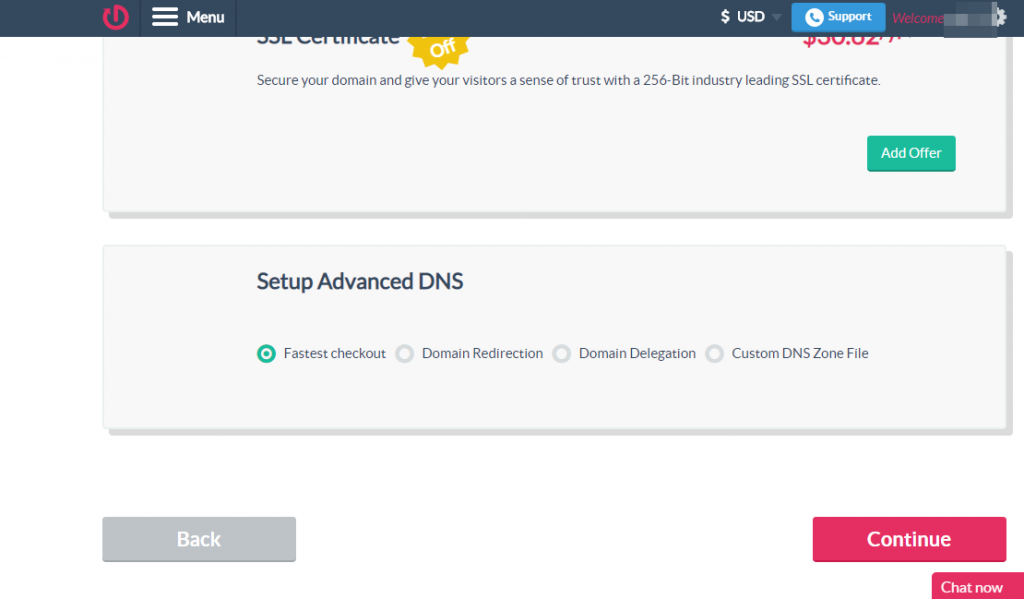Select the Domain Redirection radio option
This screenshot has width=1024, height=599.
pyautogui.click(x=405, y=353)
